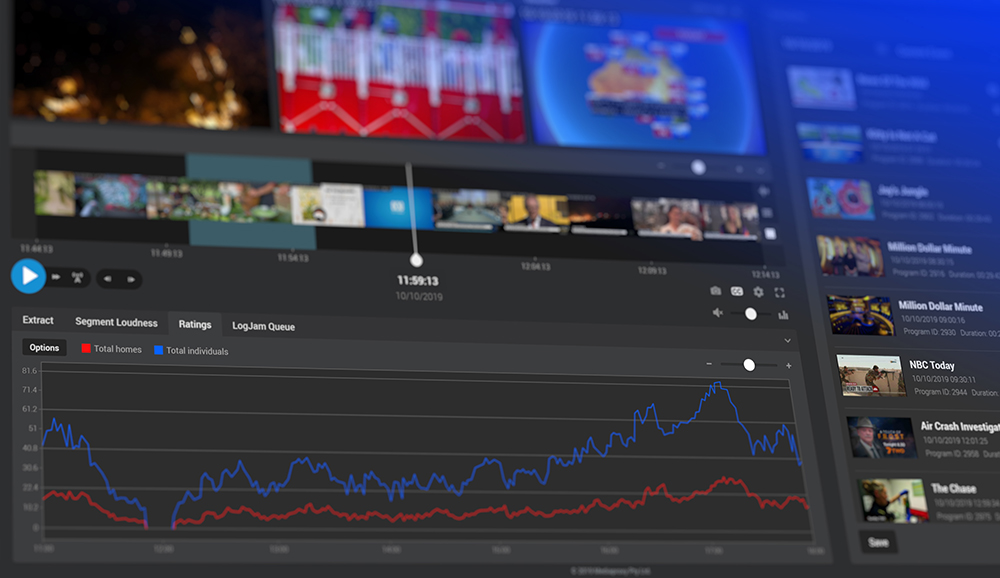This screenshot has height=578, width=1000.
Task: Click the Save button
Action: (878, 543)
